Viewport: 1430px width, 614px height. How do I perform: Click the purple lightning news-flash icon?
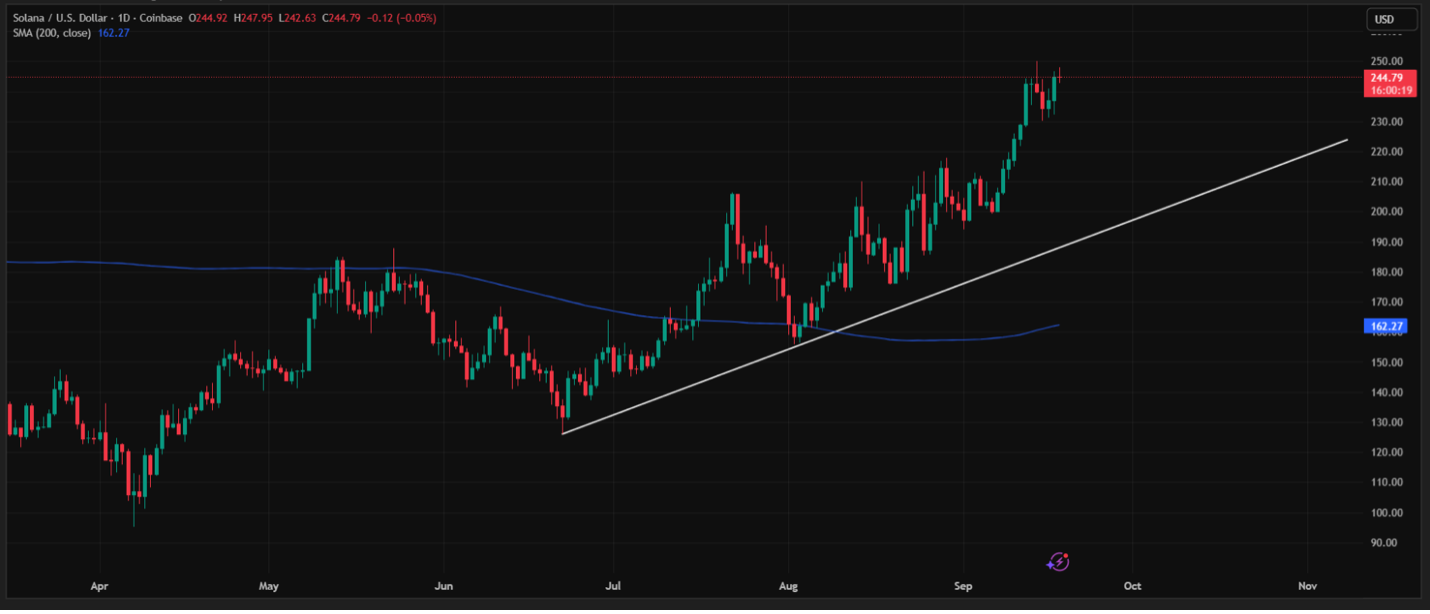[1058, 562]
